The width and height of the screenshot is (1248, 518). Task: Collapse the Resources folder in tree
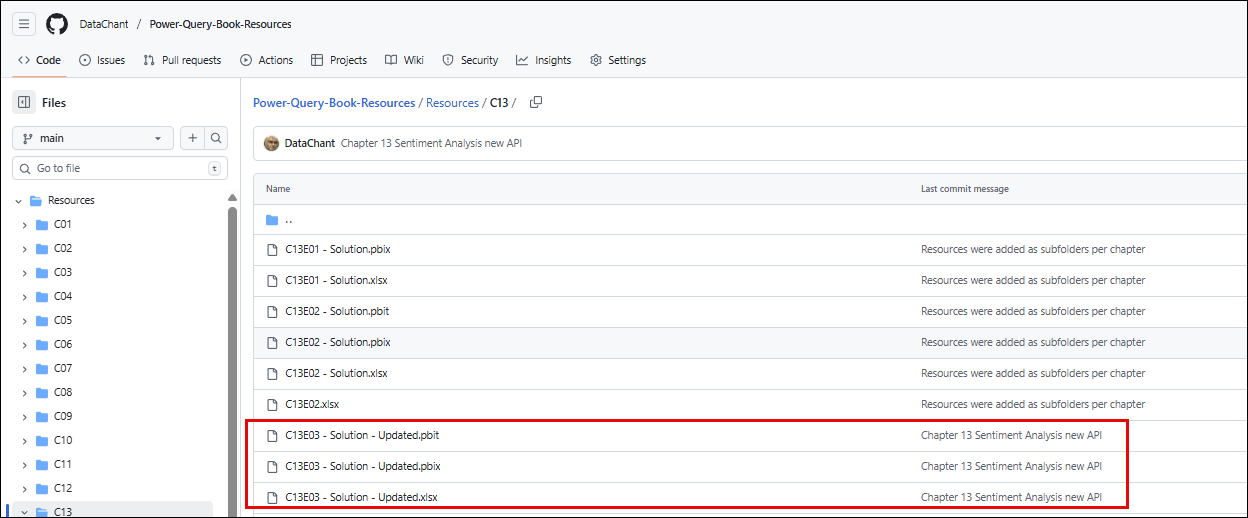coord(18,200)
